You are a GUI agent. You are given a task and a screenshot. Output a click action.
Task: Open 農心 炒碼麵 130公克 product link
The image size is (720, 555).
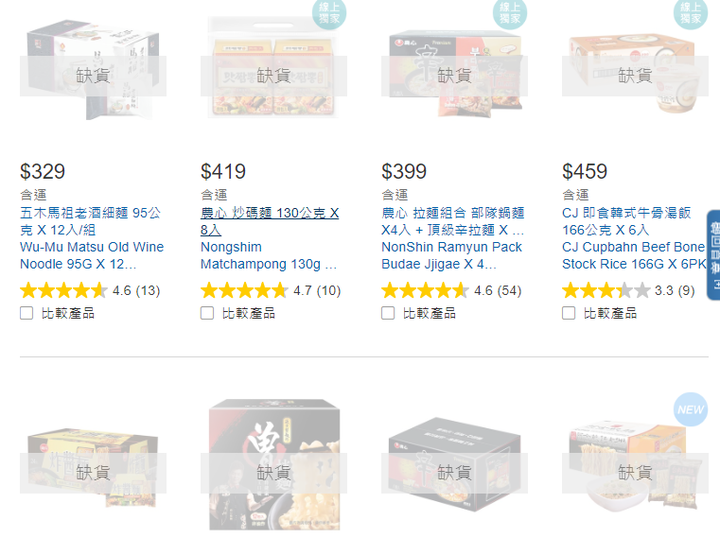270,221
